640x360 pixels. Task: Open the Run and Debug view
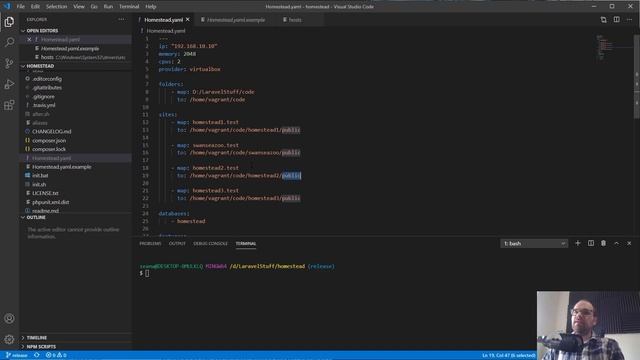(x=9, y=84)
